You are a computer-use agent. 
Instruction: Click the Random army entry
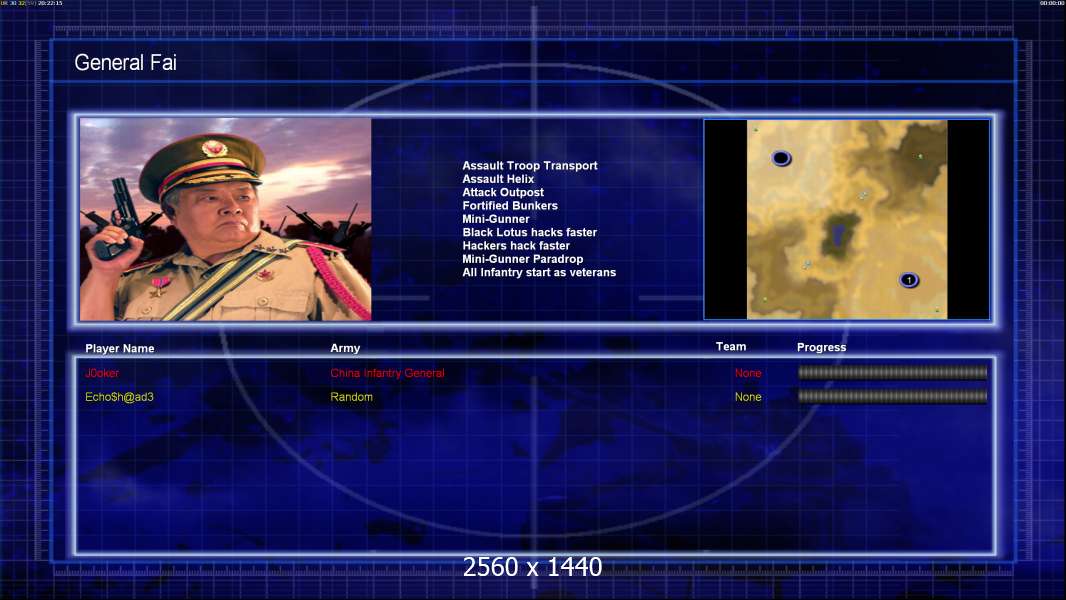click(351, 397)
